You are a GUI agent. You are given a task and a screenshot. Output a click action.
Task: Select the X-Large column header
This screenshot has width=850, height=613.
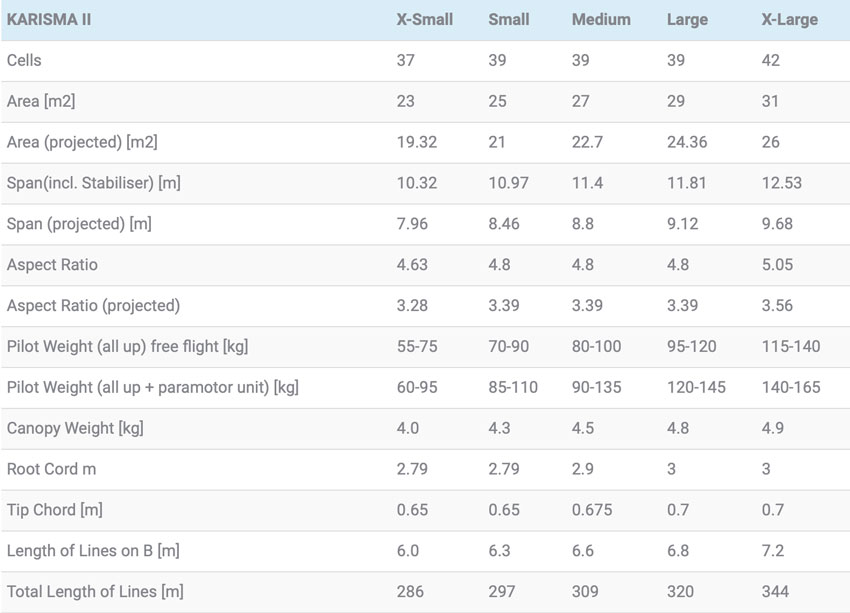point(790,20)
